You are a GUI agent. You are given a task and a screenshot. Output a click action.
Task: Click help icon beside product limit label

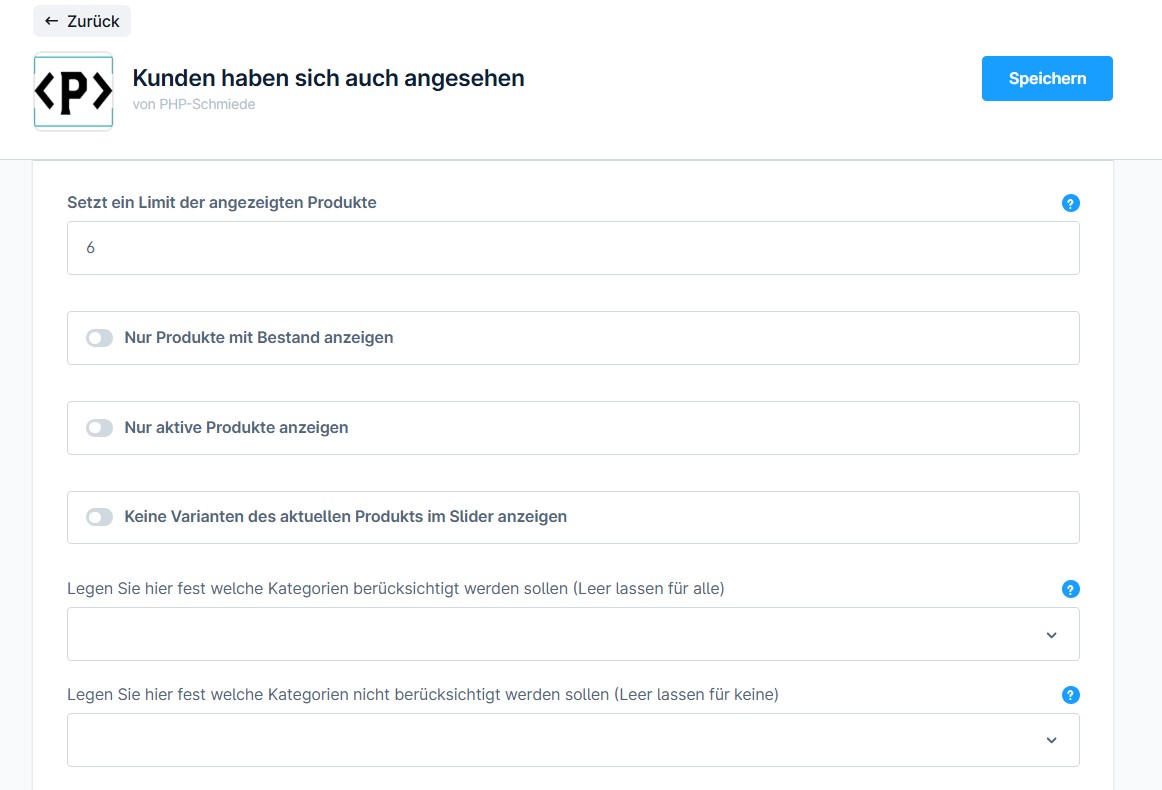click(1070, 203)
